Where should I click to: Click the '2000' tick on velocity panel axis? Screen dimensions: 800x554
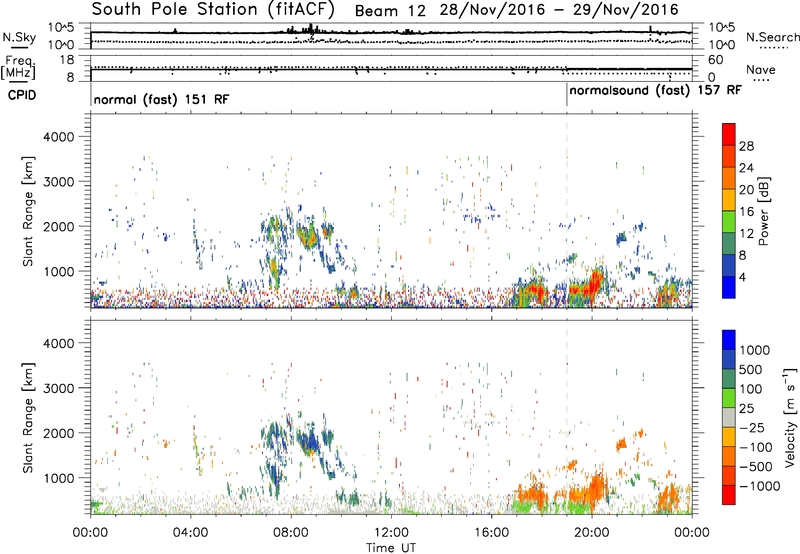point(58,433)
